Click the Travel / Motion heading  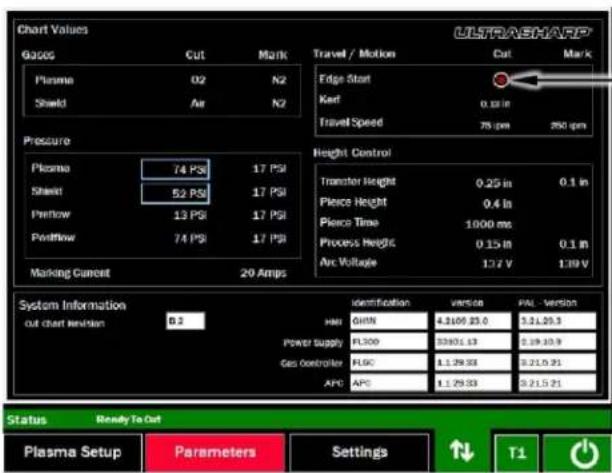[354, 54]
